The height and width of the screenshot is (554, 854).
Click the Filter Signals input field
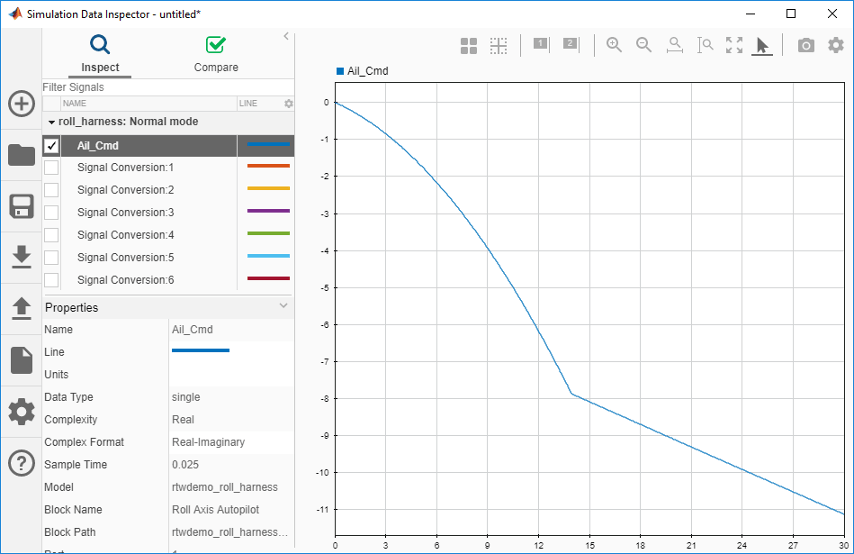(x=168, y=87)
